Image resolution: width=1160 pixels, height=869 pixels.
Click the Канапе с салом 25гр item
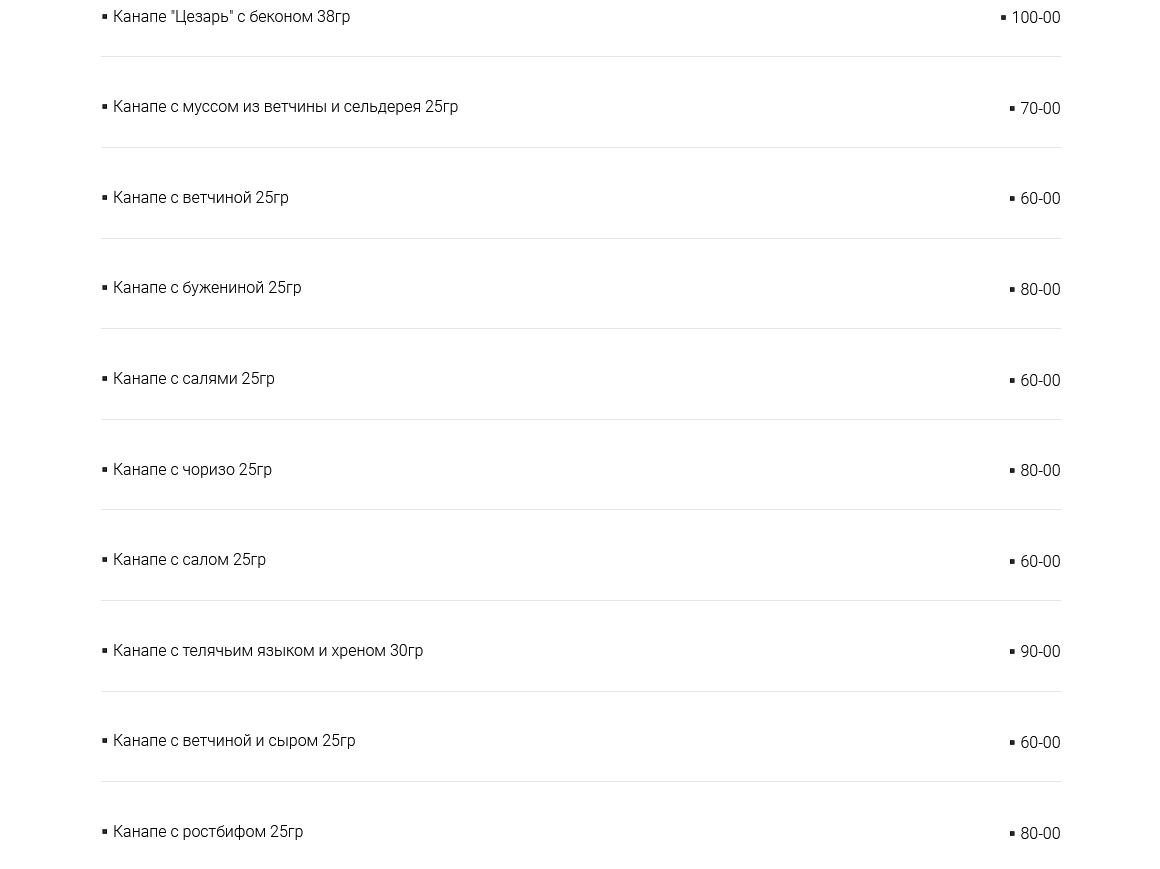pos(189,560)
